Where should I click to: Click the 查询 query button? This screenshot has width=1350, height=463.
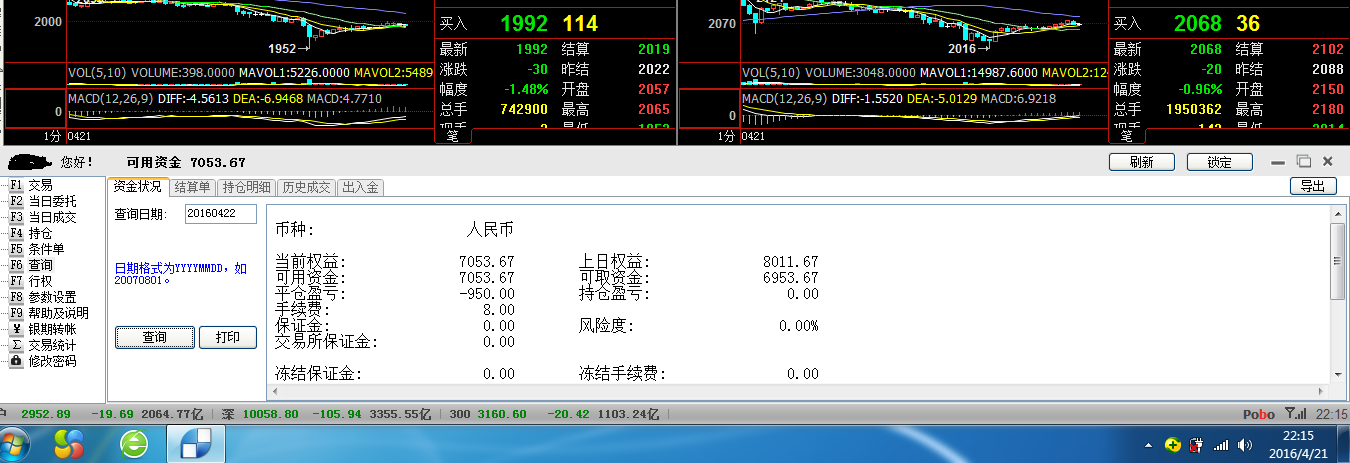[155, 337]
